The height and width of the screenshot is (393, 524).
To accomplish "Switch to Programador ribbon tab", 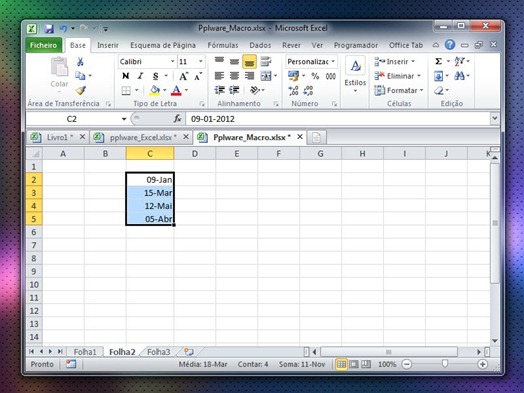I will pyautogui.click(x=356, y=45).
